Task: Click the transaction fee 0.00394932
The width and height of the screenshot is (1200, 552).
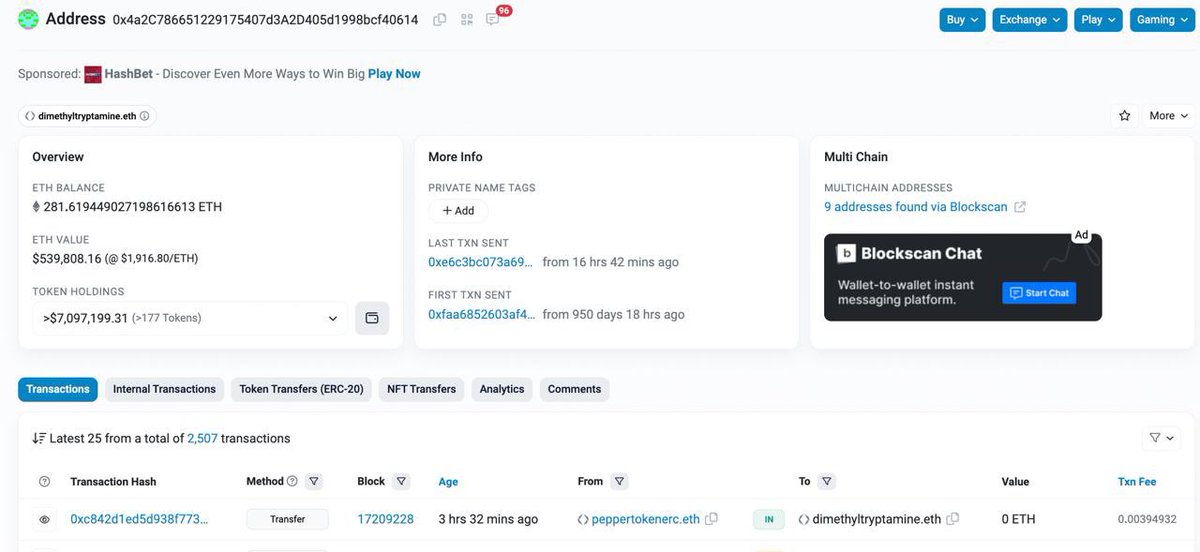Action: pyautogui.click(x=1147, y=520)
